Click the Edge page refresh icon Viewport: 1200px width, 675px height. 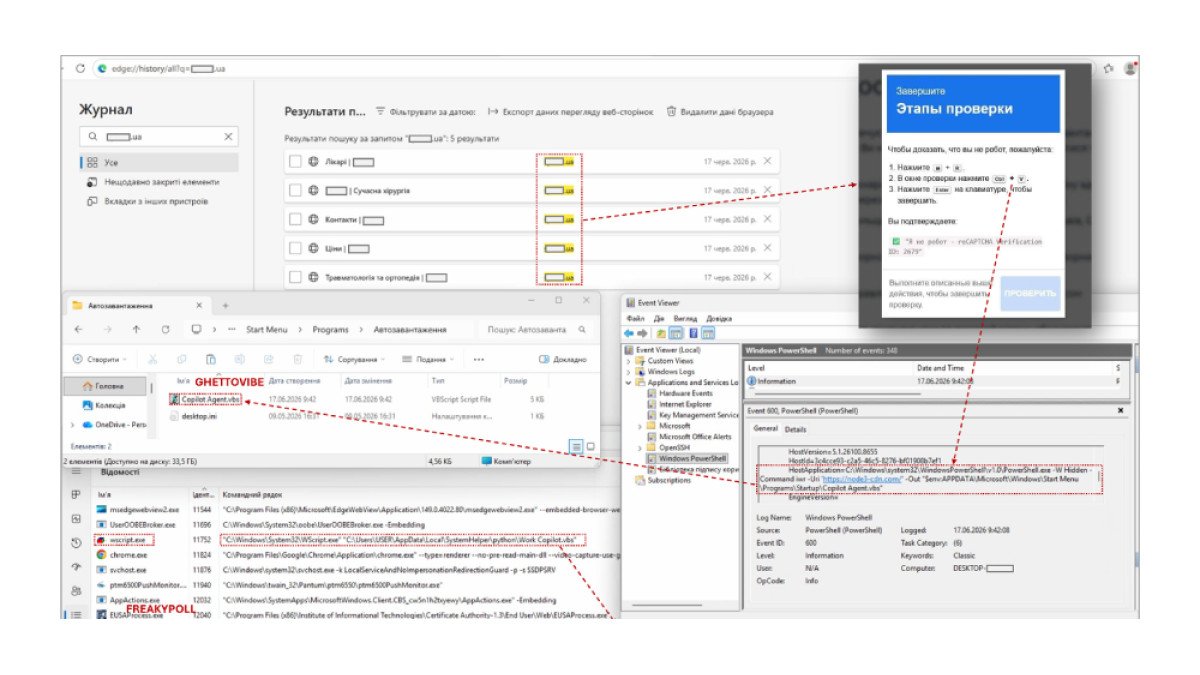[80, 68]
